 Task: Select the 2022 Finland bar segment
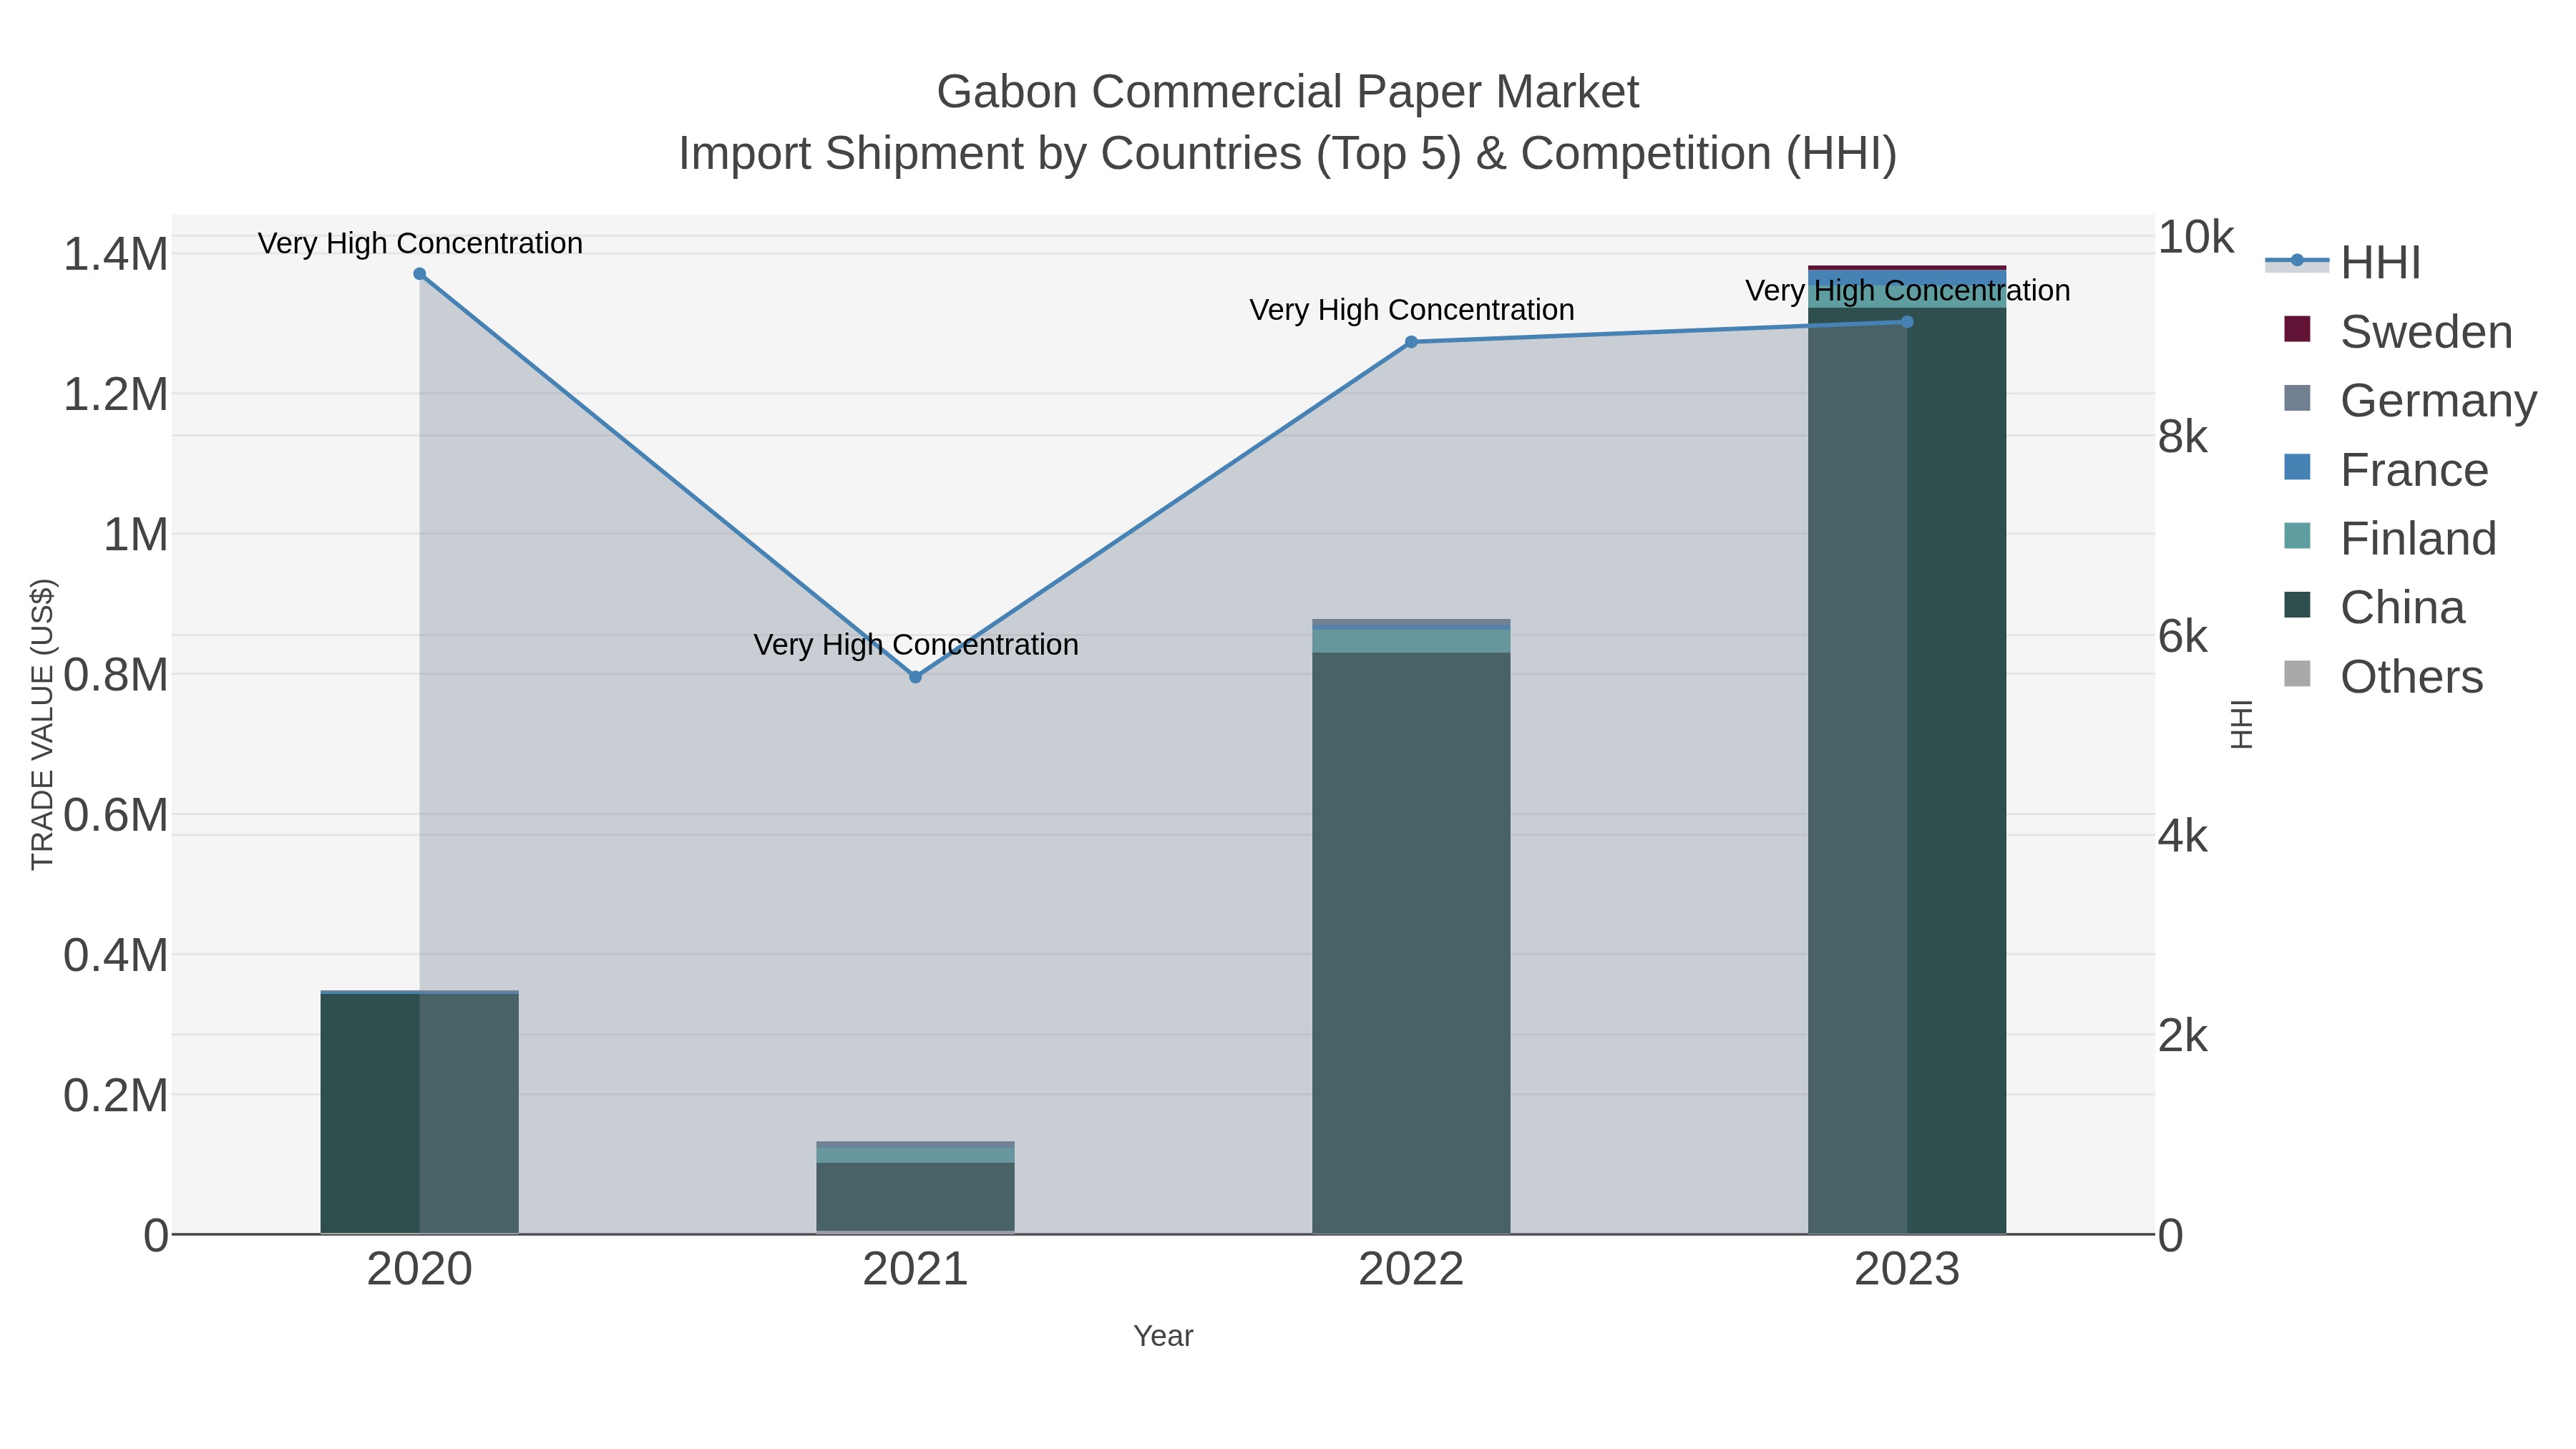coord(1411,641)
